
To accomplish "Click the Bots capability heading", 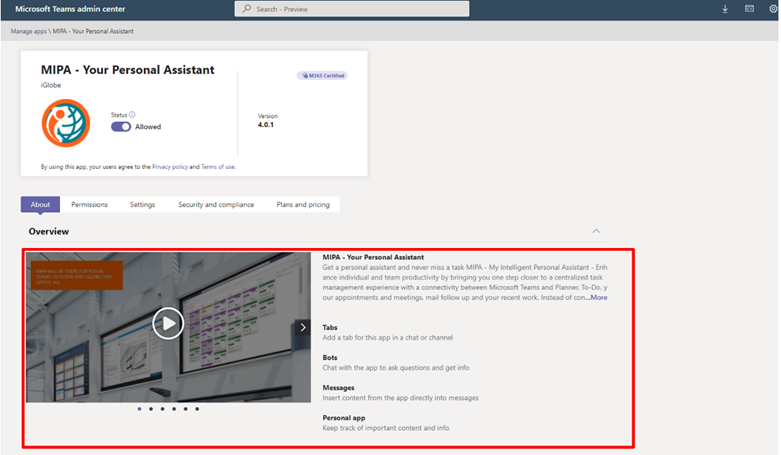I will pyautogui.click(x=330, y=358).
